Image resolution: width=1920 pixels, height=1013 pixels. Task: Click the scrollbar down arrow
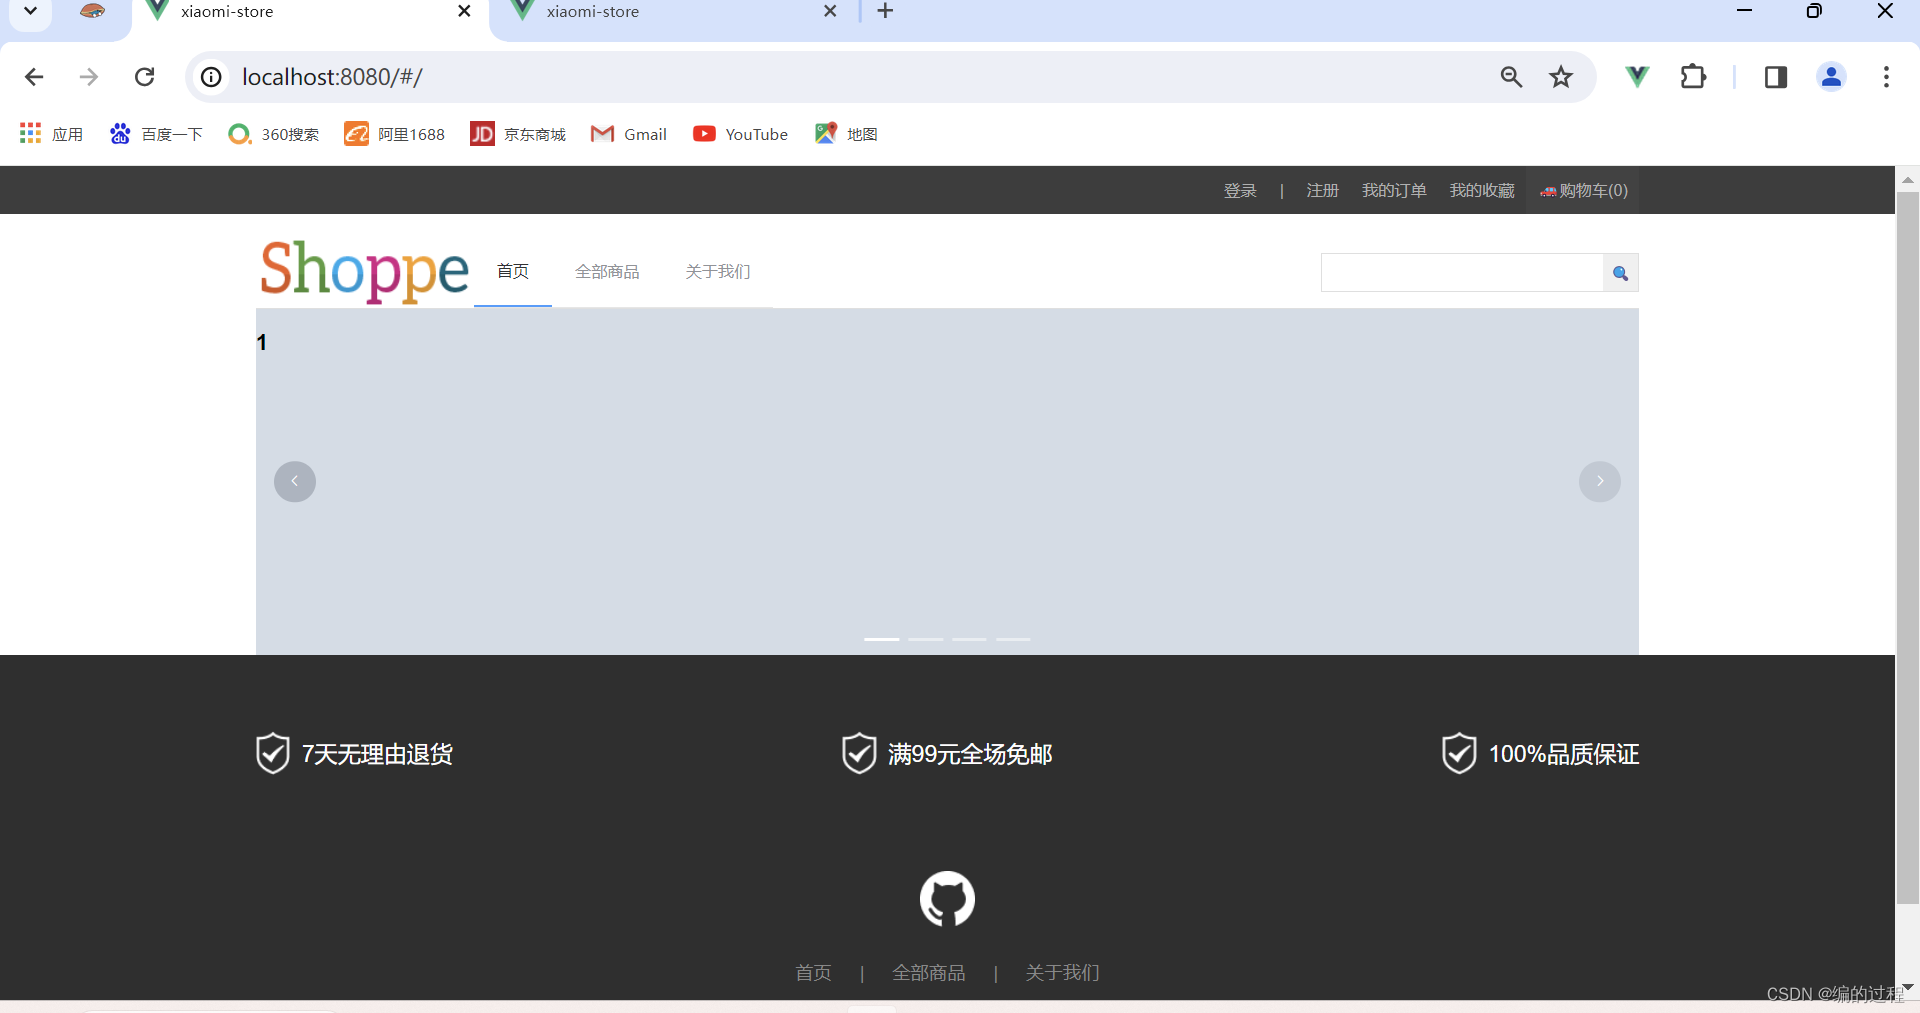[1908, 987]
